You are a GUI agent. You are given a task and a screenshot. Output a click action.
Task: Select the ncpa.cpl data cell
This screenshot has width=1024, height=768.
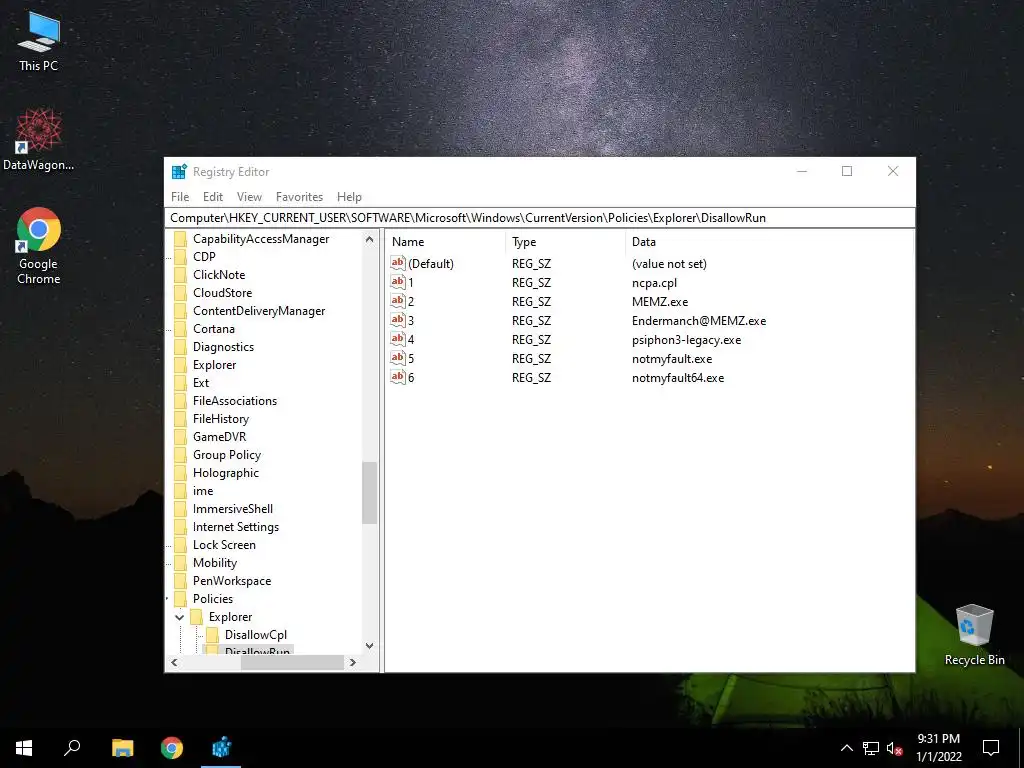[654, 283]
